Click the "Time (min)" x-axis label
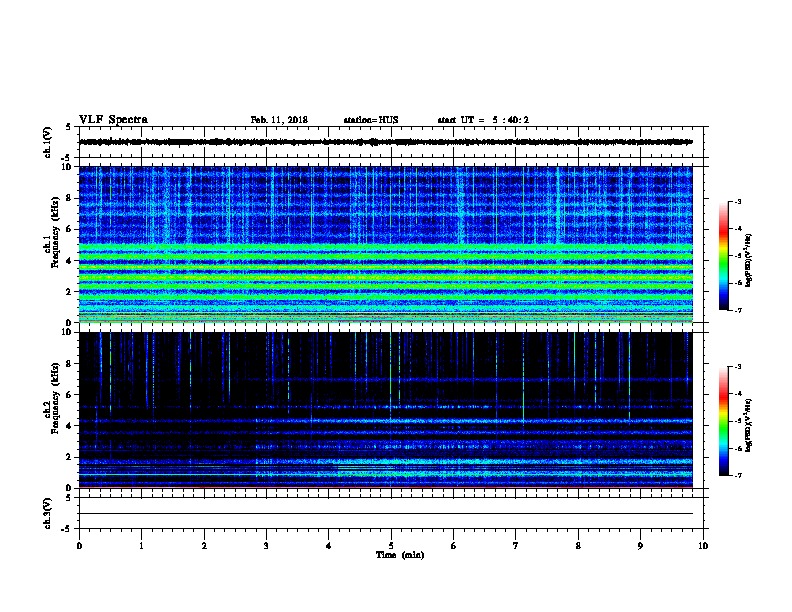792x612 pixels. [400, 555]
